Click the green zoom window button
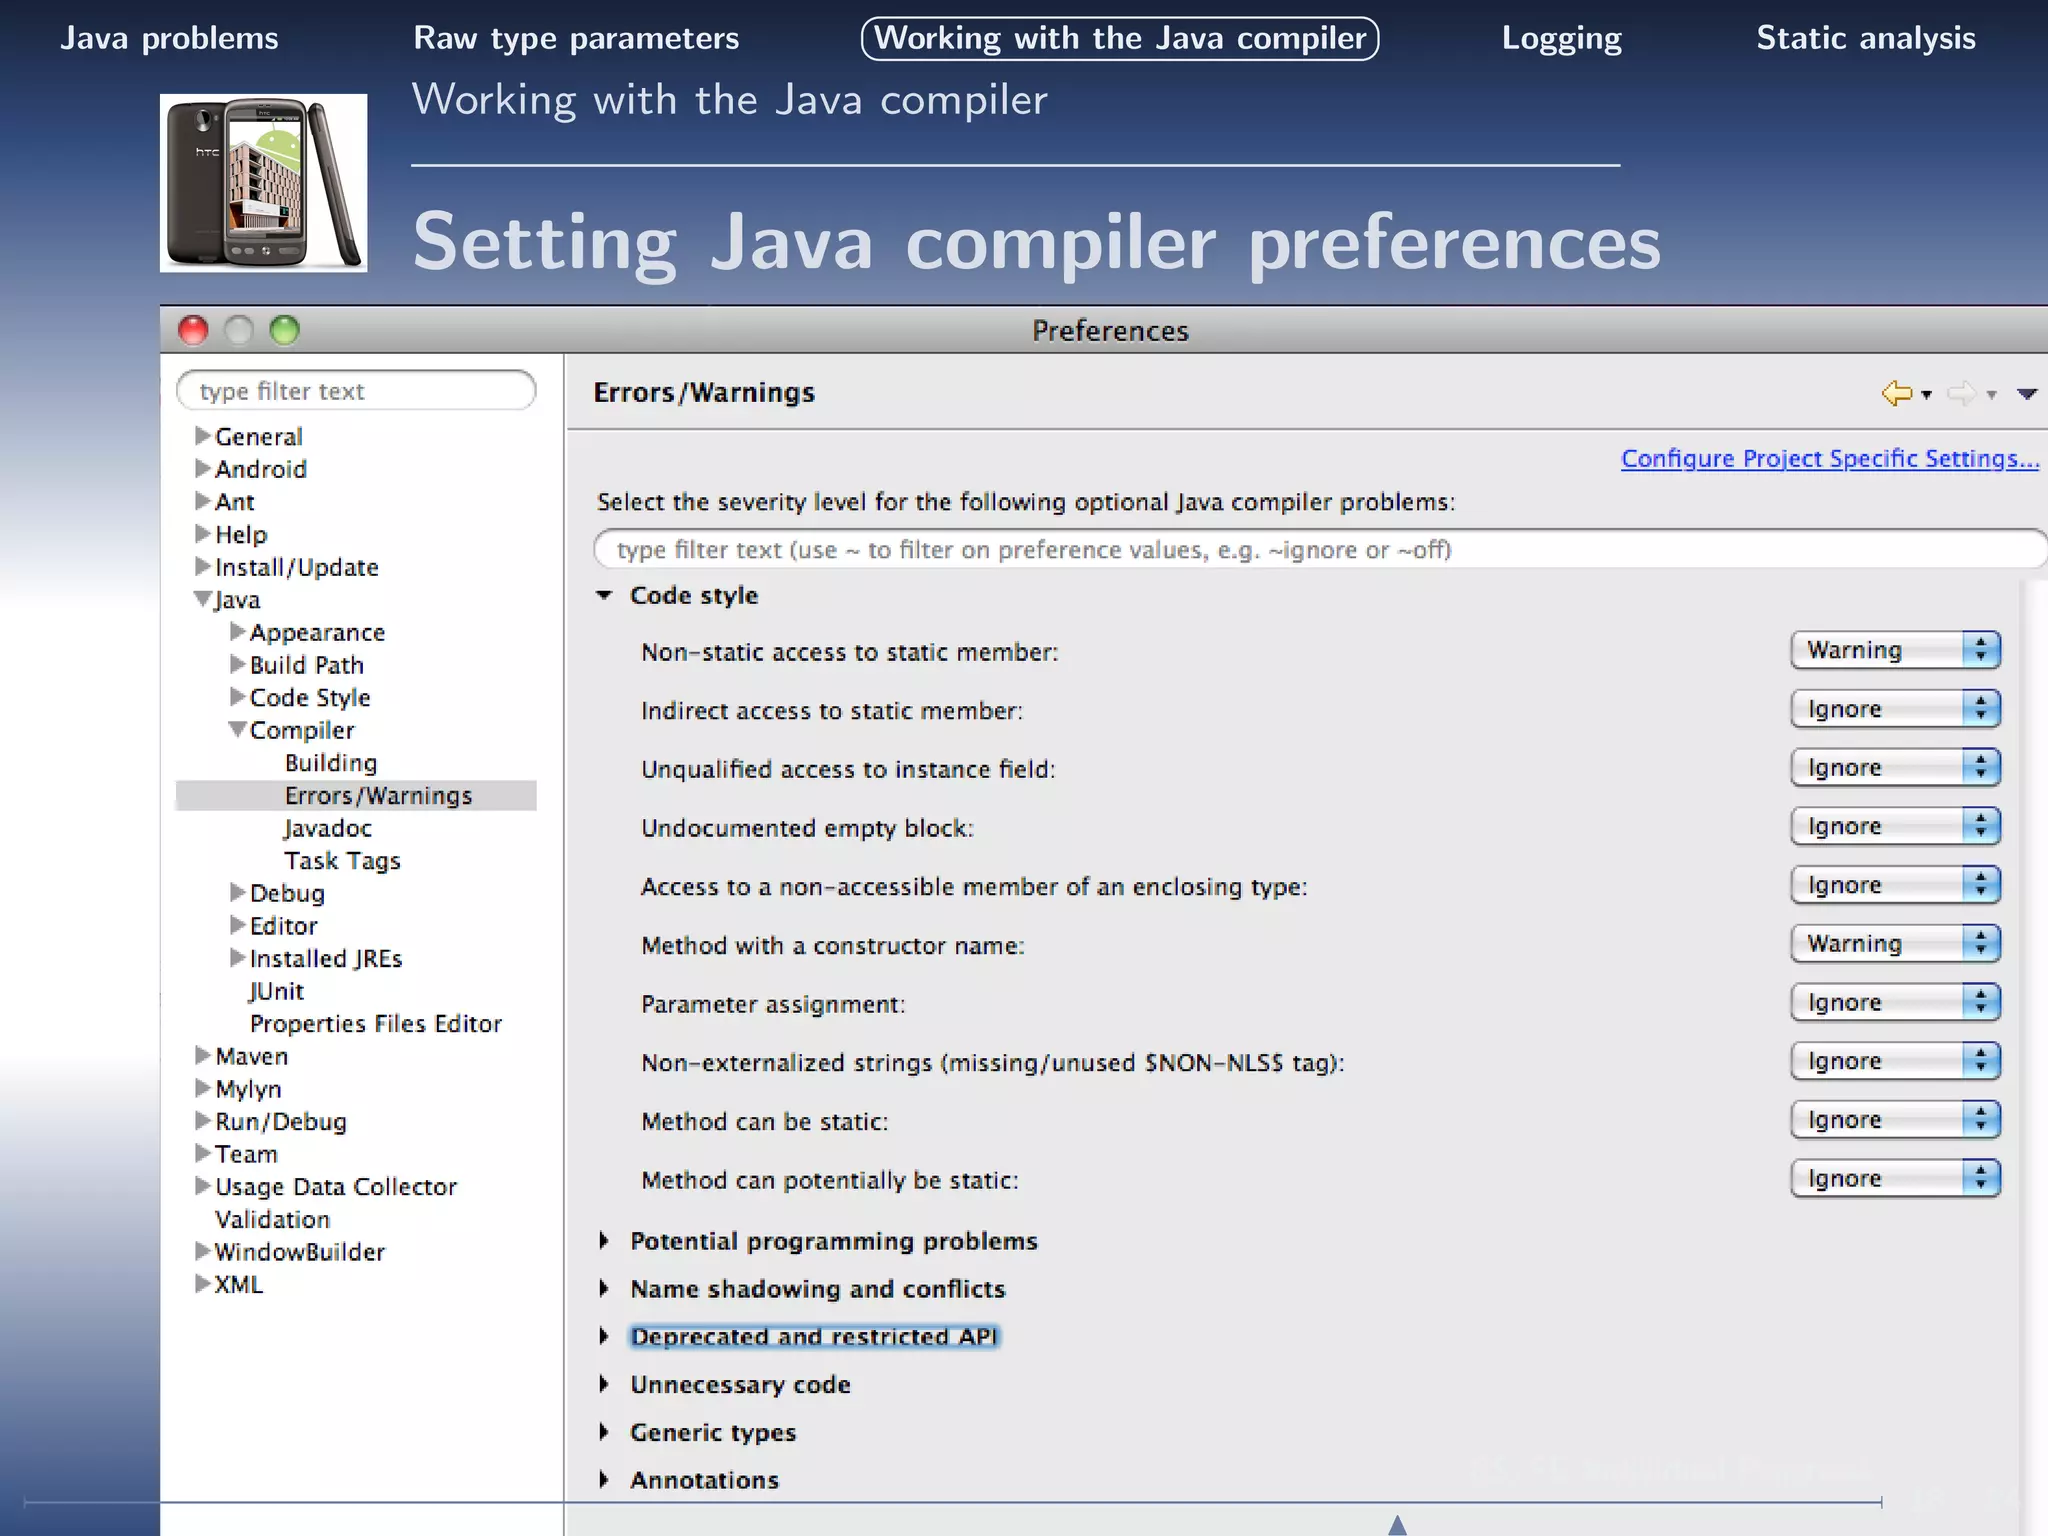Viewport: 2048px width, 1536px height. 285,330
